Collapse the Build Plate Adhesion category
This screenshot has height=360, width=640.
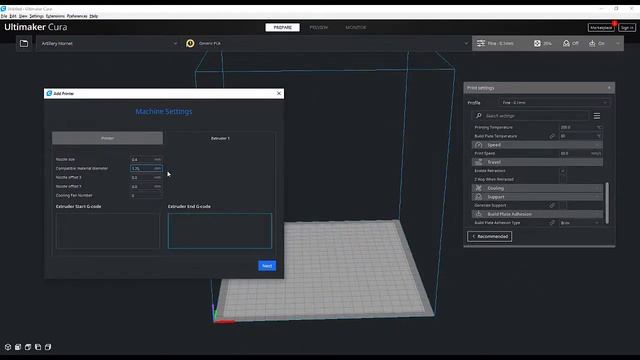[x=537, y=214]
